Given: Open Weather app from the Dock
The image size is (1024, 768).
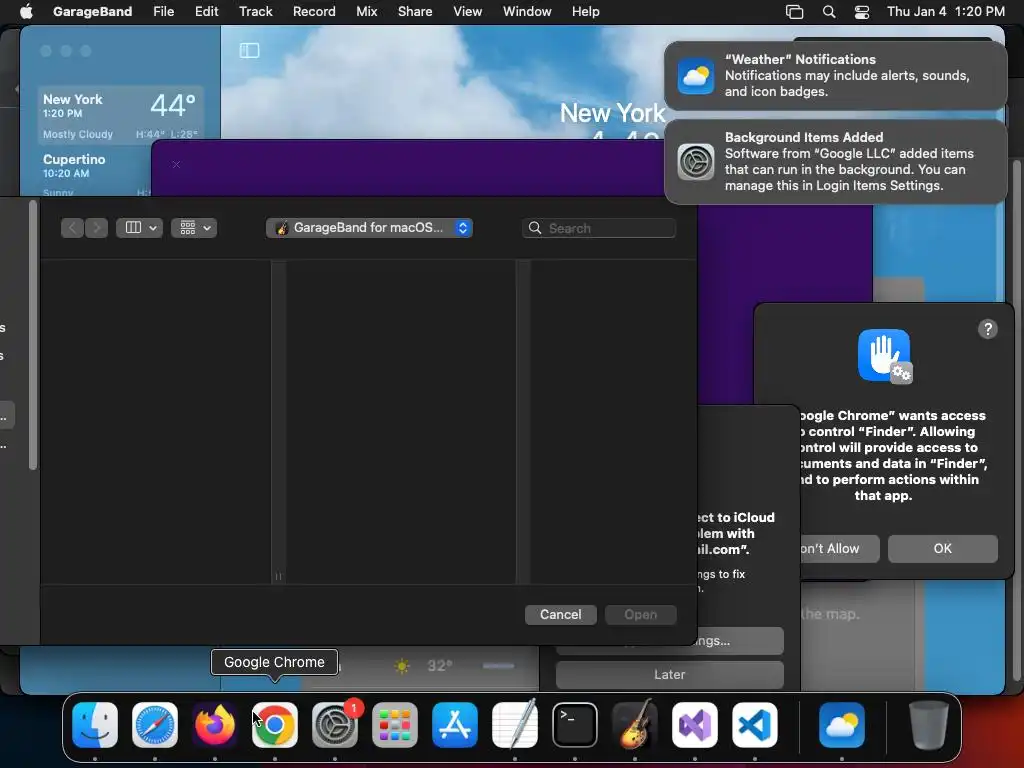Looking at the screenshot, I should [842, 725].
